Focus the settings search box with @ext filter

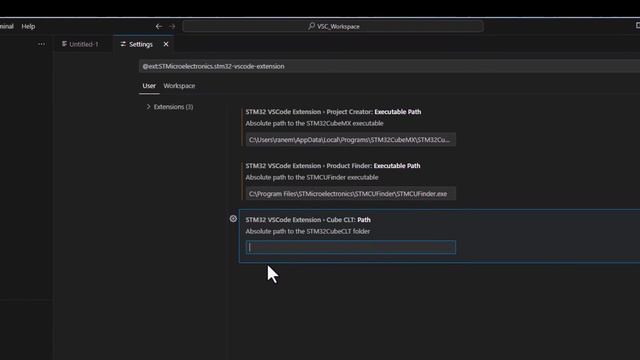click(389, 66)
